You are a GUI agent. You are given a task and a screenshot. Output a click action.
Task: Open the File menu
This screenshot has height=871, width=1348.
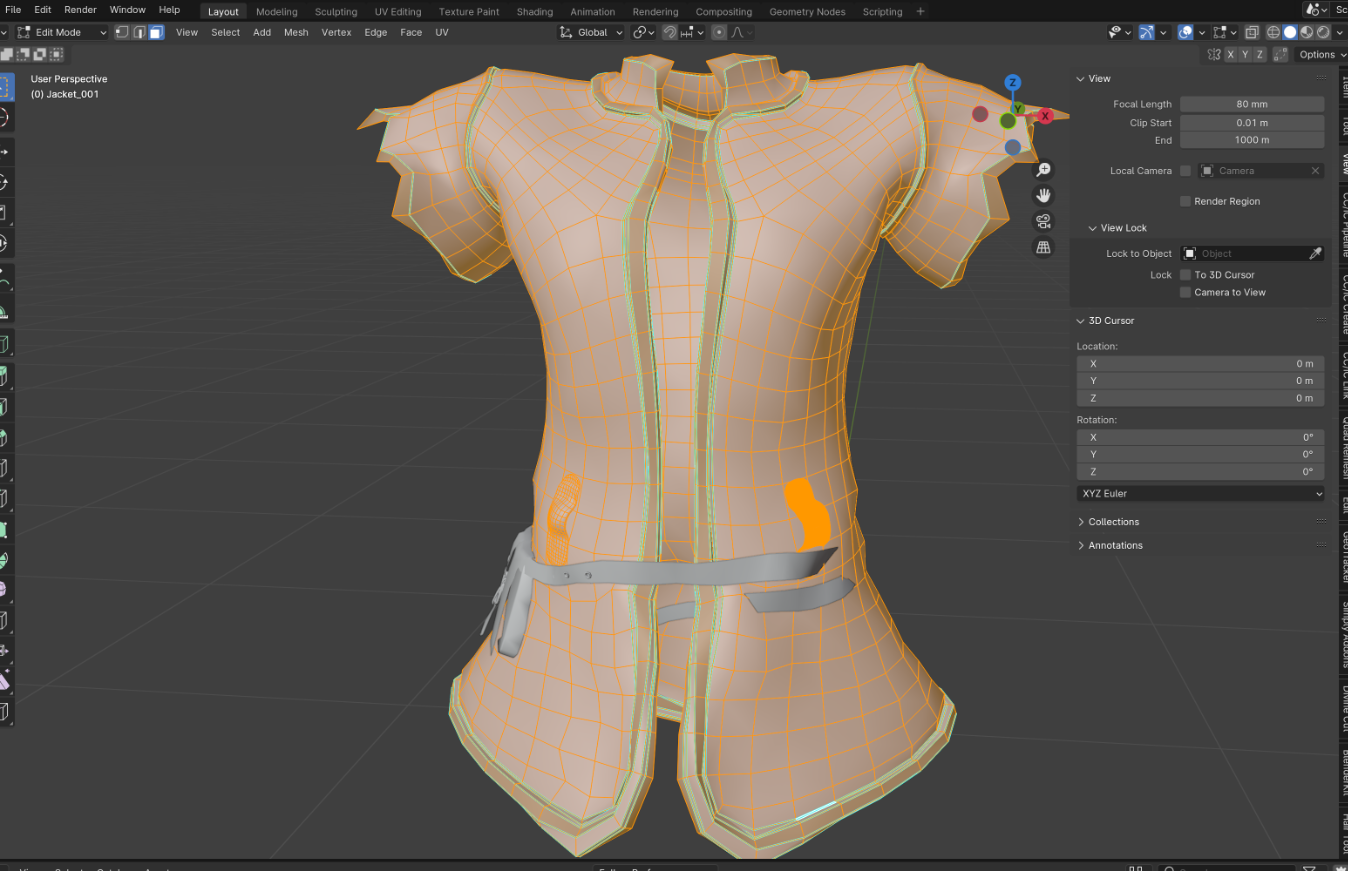point(13,9)
